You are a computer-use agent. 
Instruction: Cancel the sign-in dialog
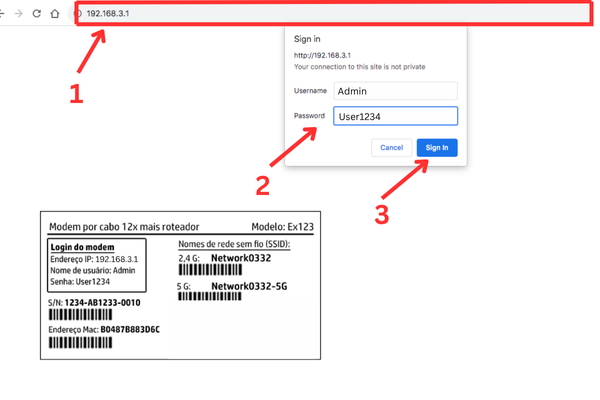coord(391,148)
